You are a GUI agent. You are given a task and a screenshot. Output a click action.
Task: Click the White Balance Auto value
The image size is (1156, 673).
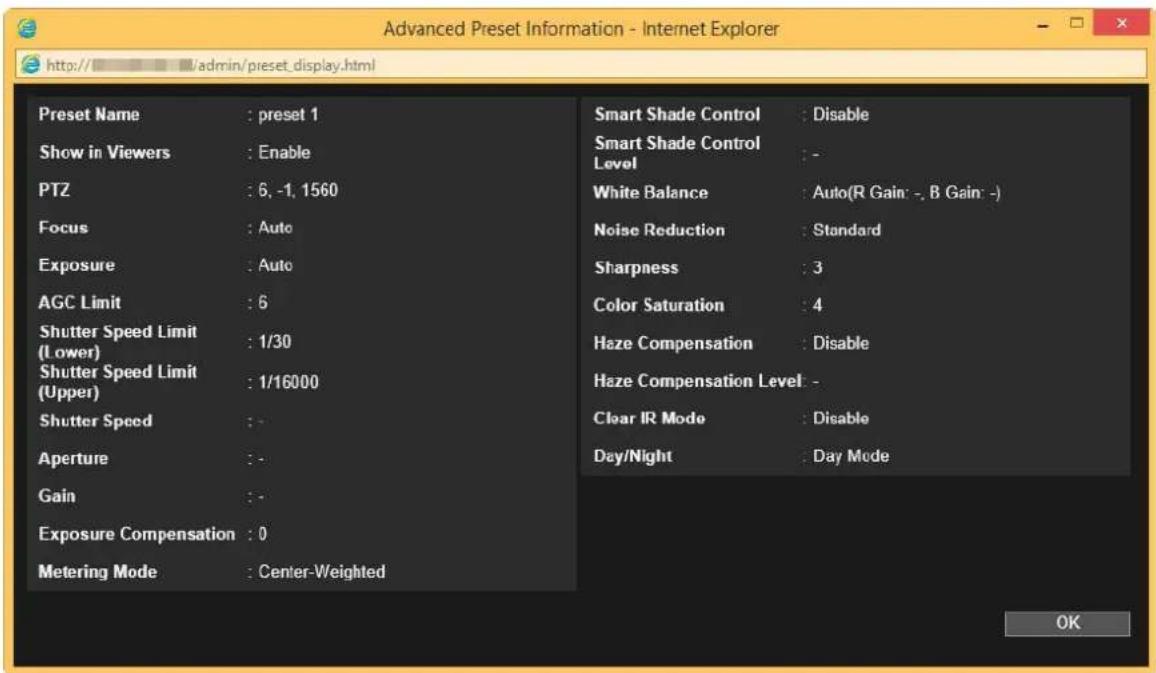pyautogui.click(x=906, y=193)
